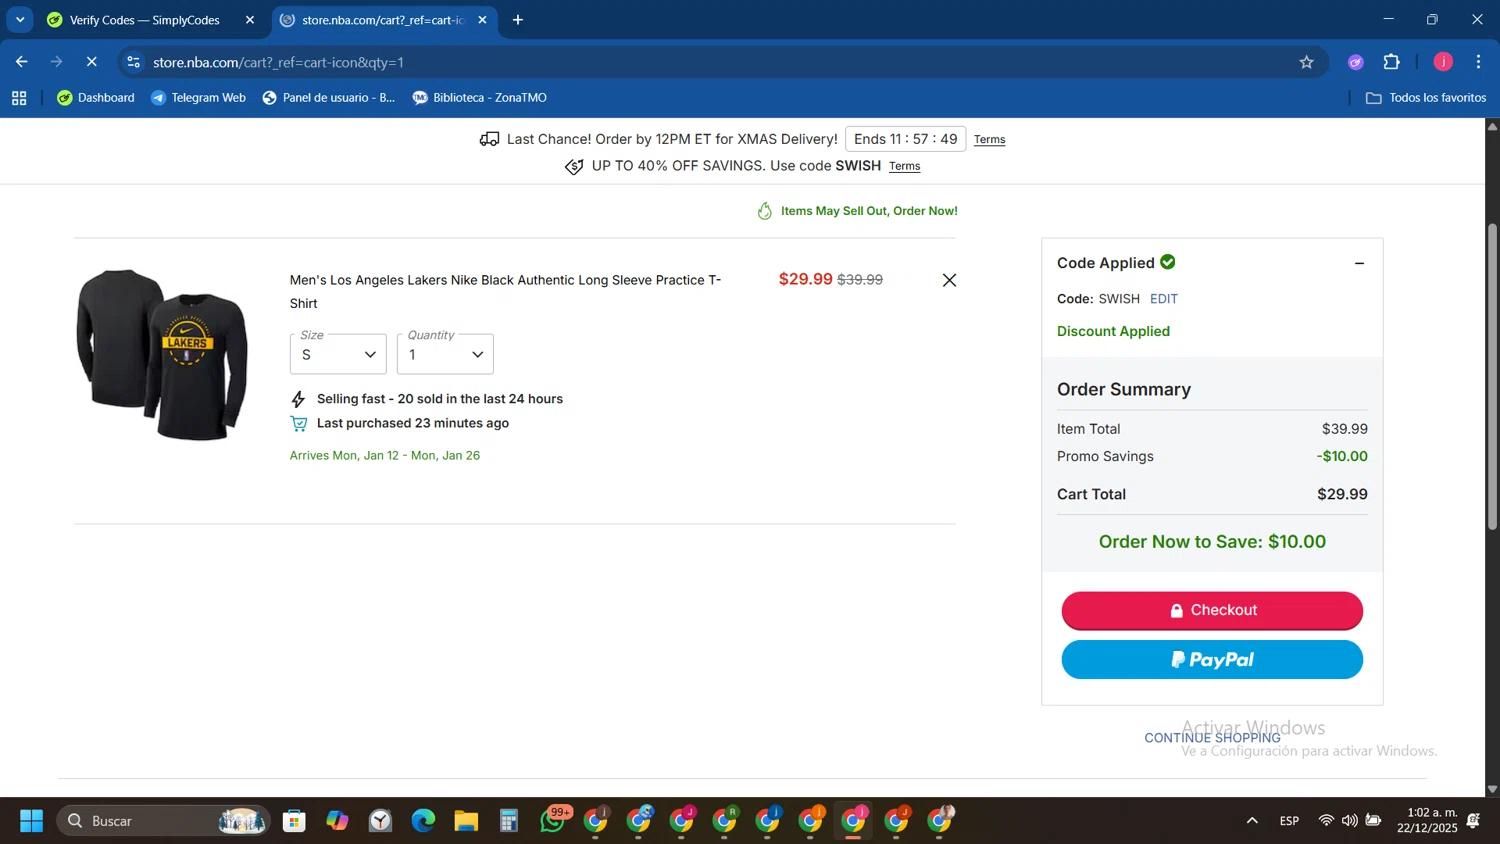Open the volume speaker icon in tray

1350,821
